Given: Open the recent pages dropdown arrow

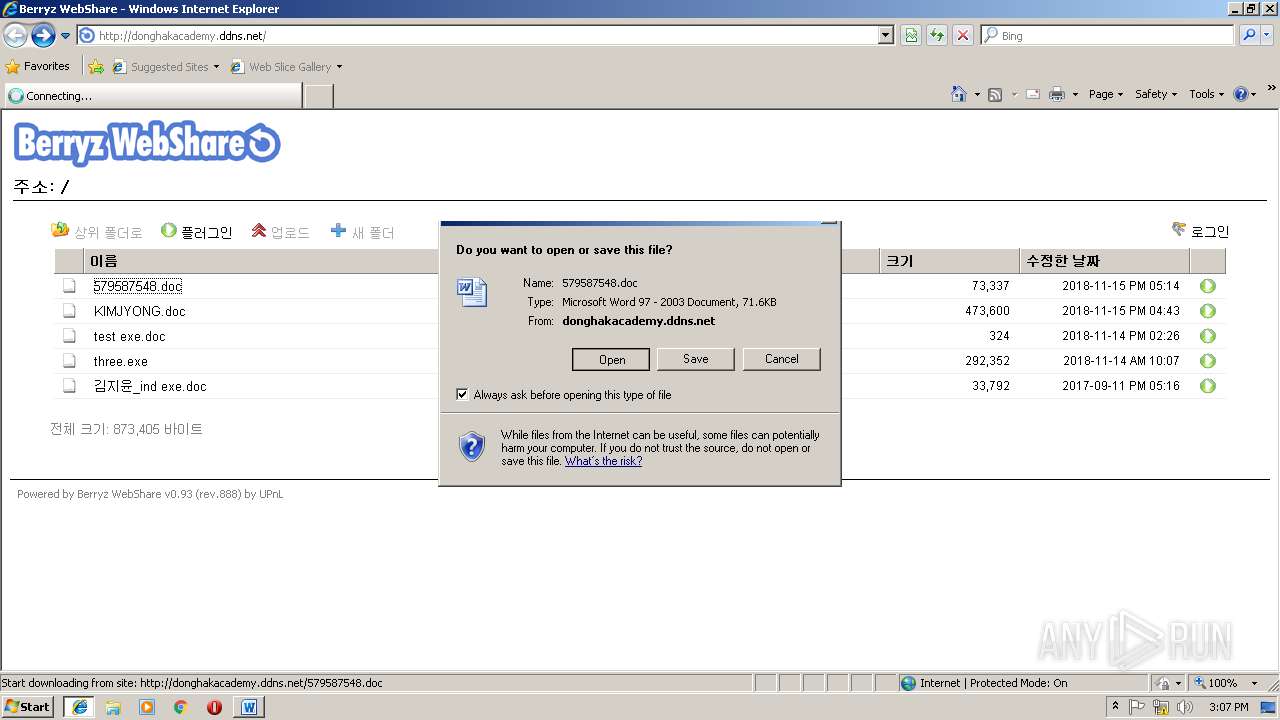Looking at the screenshot, I should [66, 36].
